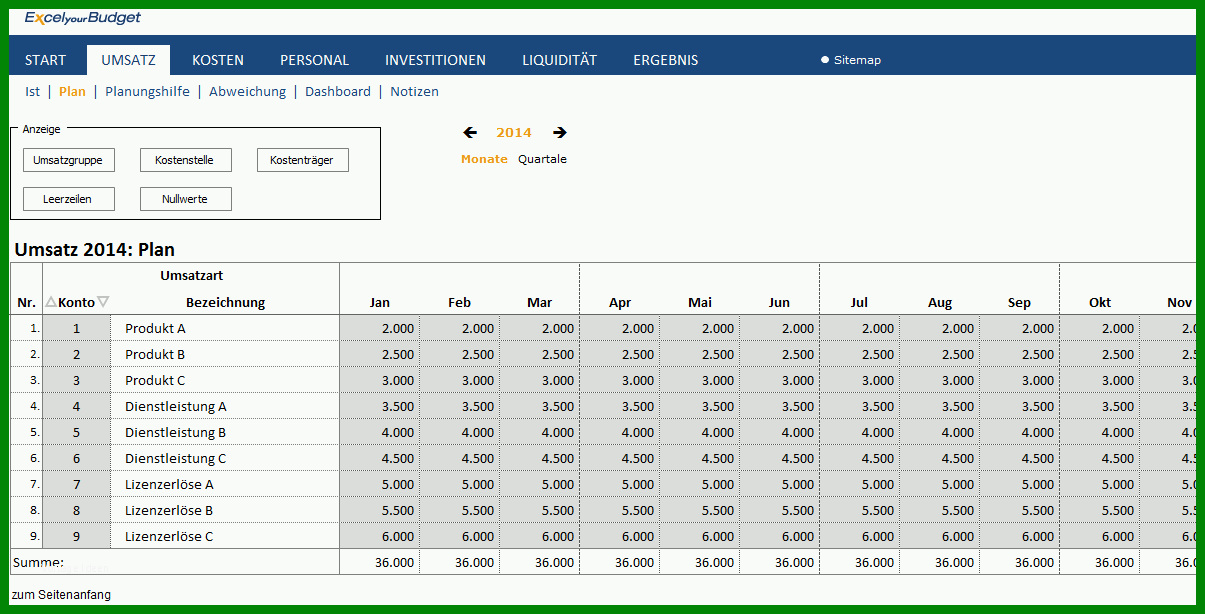Image resolution: width=1205 pixels, height=614 pixels.
Task: Click the Sitemap bullet link
Action: tap(851, 60)
